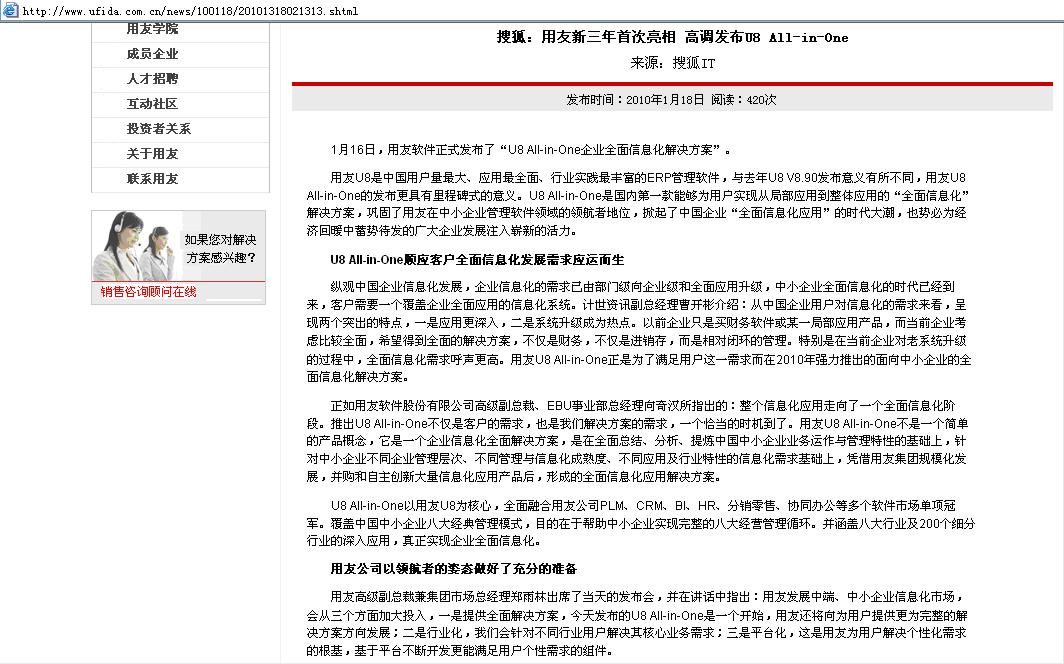Click 销售咨询顾问在线 red link
Viewport: 1064px width, 664px height.
pyautogui.click(x=149, y=292)
